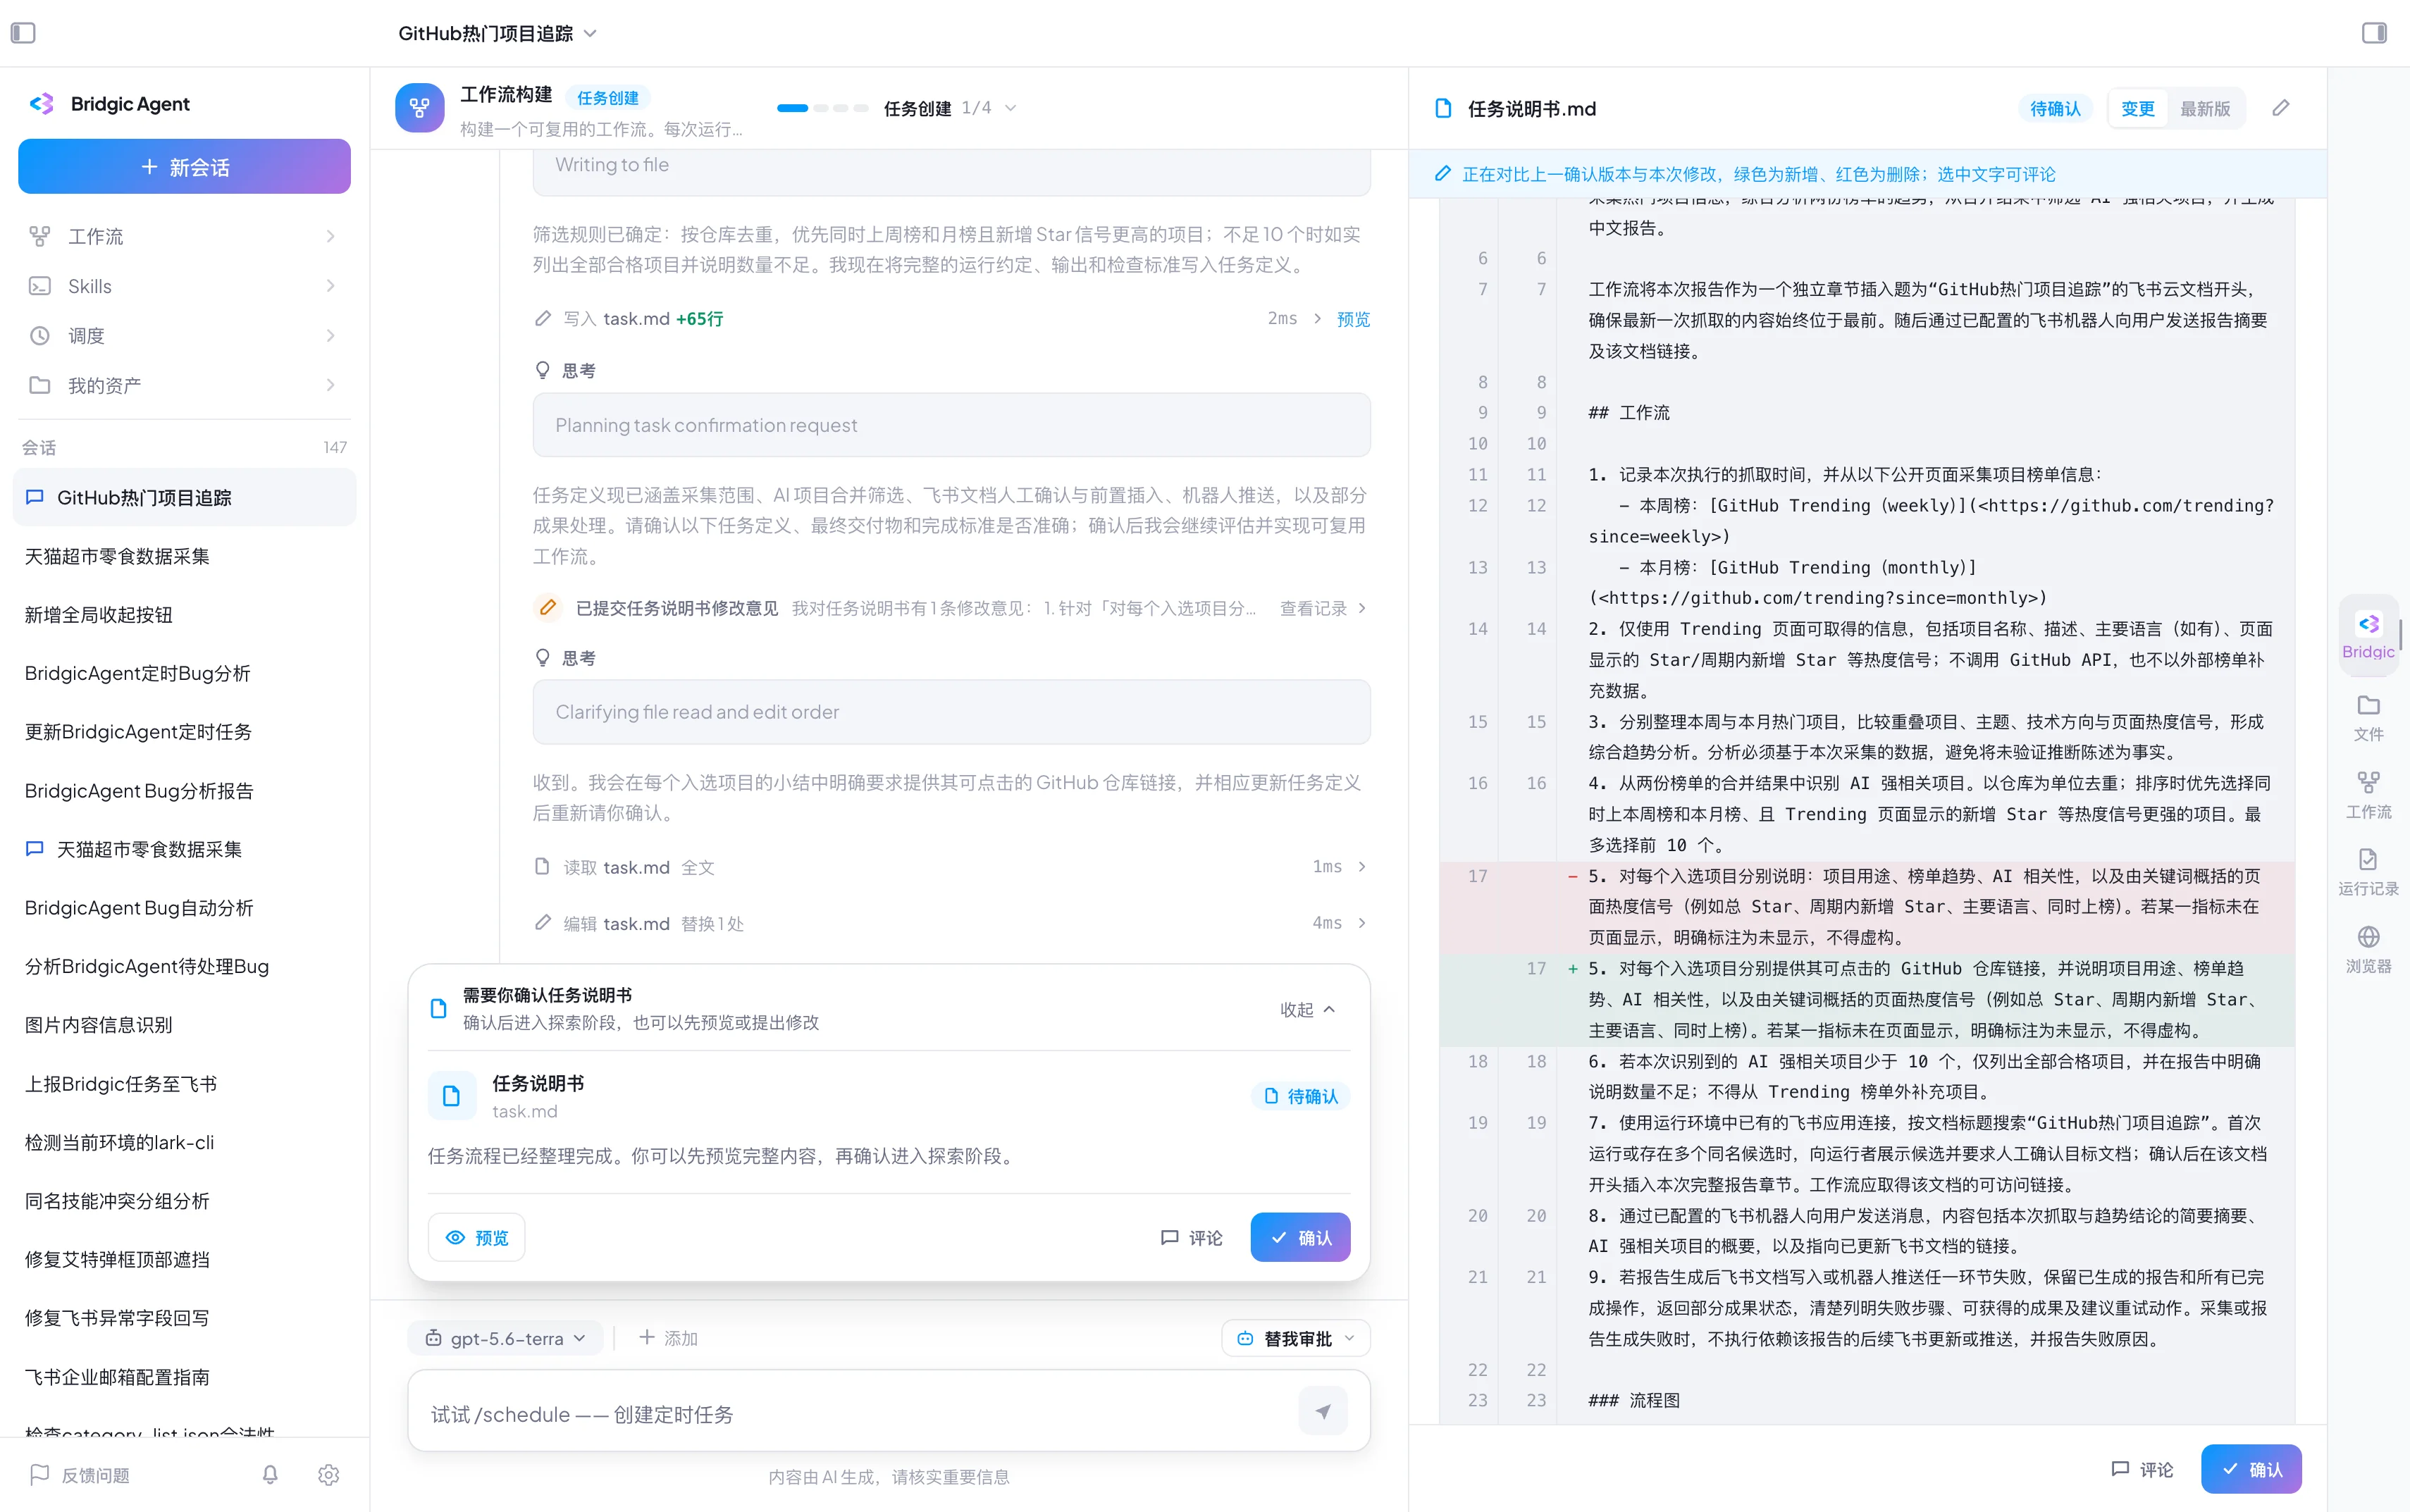Toggle the right panel icon in header
The width and height of the screenshot is (2410, 1512).
coord(2374,33)
